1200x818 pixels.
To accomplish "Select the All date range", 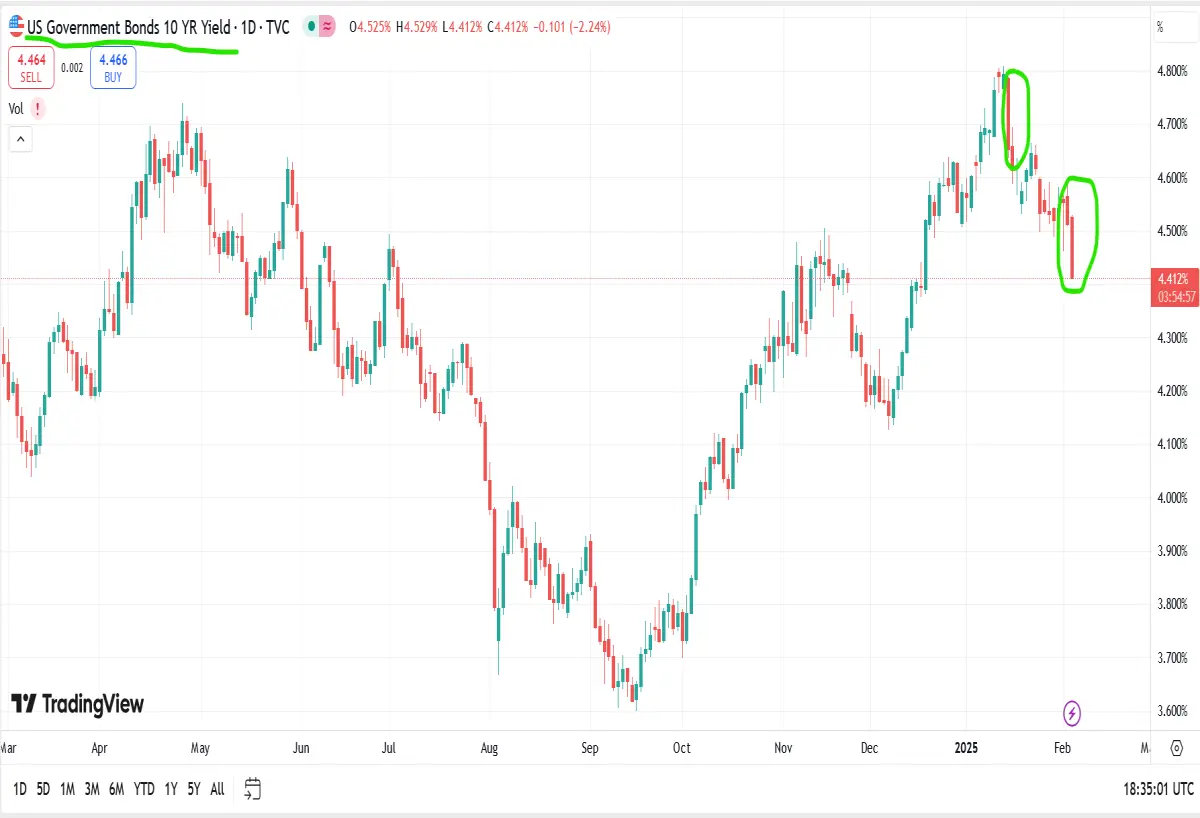I will (217, 789).
